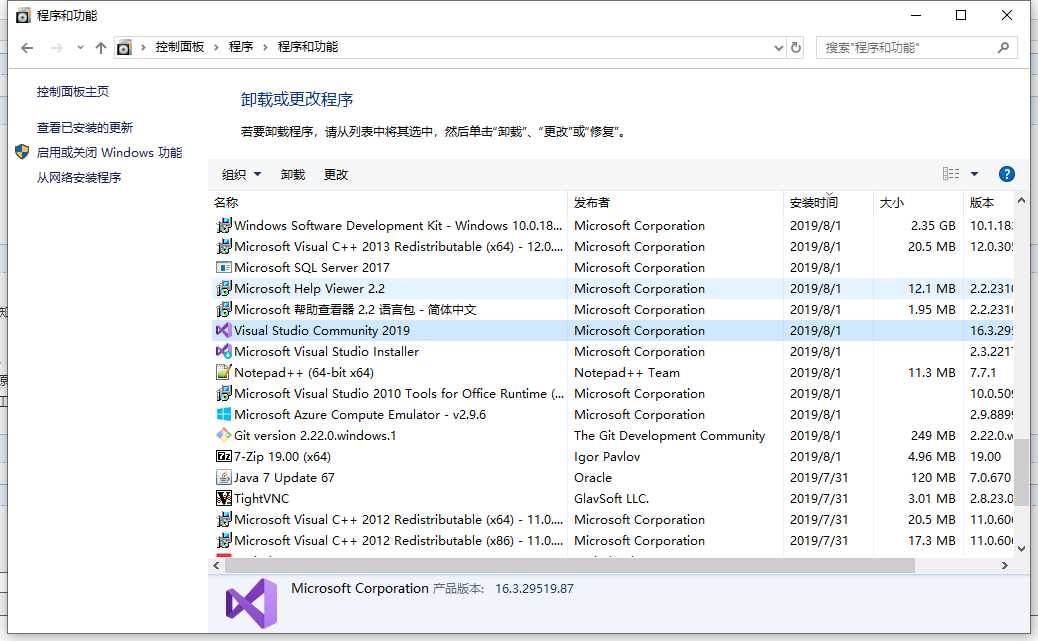Click the search magnifier icon
This screenshot has width=1038, height=641.
click(x=1004, y=48)
